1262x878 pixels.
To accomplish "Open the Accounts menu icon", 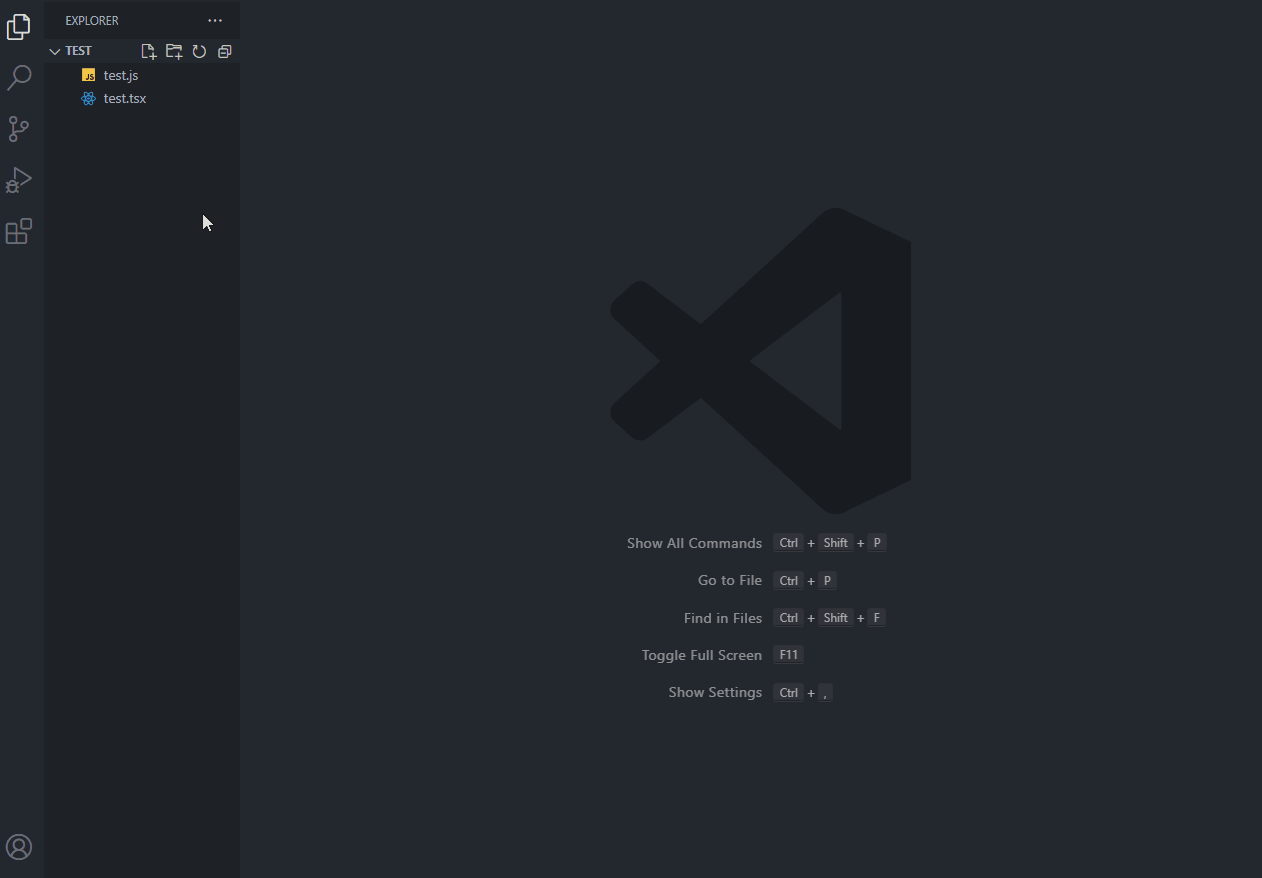I will (19, 847).
